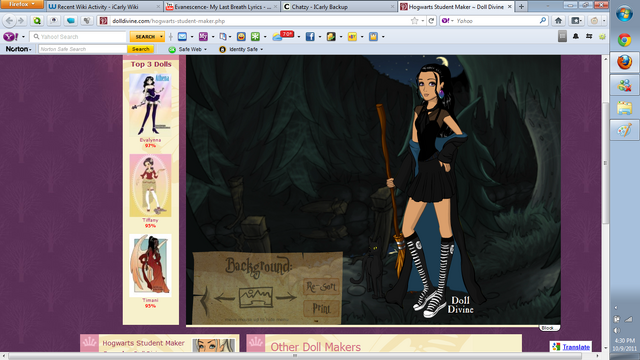Expand the Facebook toolbar dropdown arrow
This screenshot has width=640, height=360.
click(320, 37)
